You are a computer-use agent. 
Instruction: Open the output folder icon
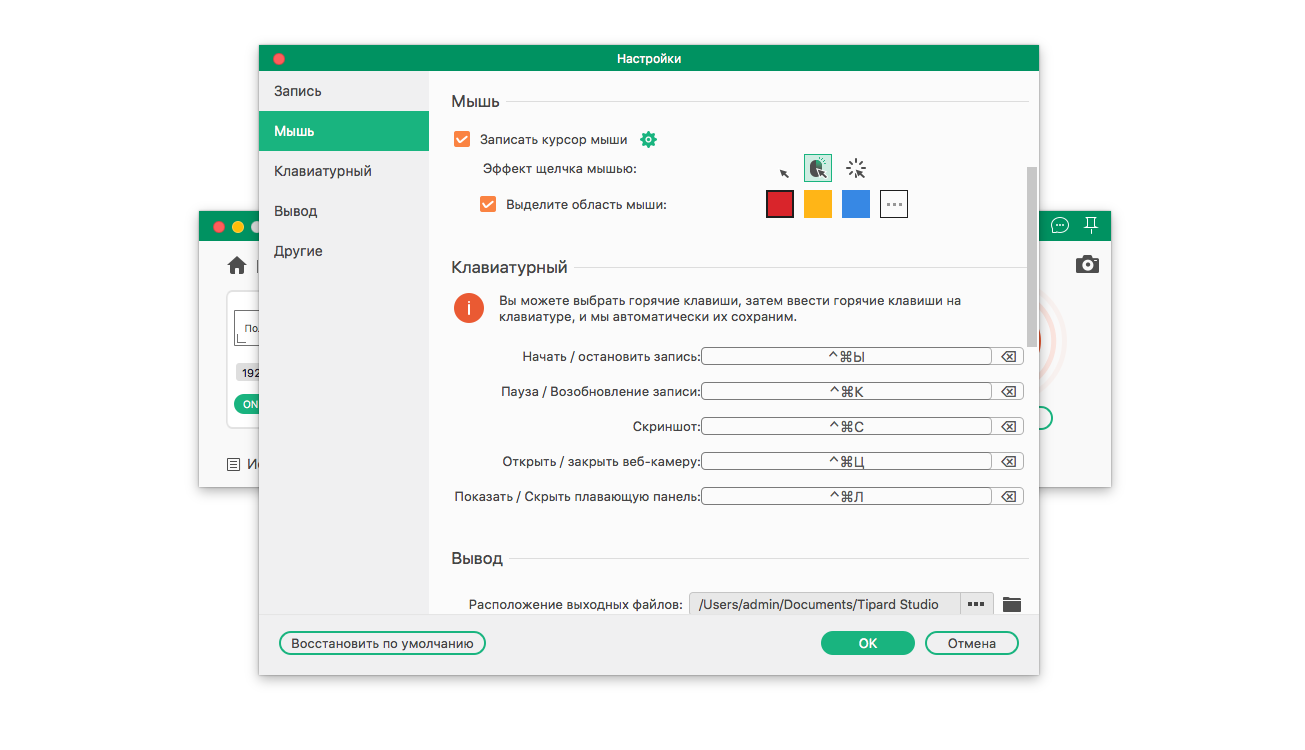point(1012,604)
